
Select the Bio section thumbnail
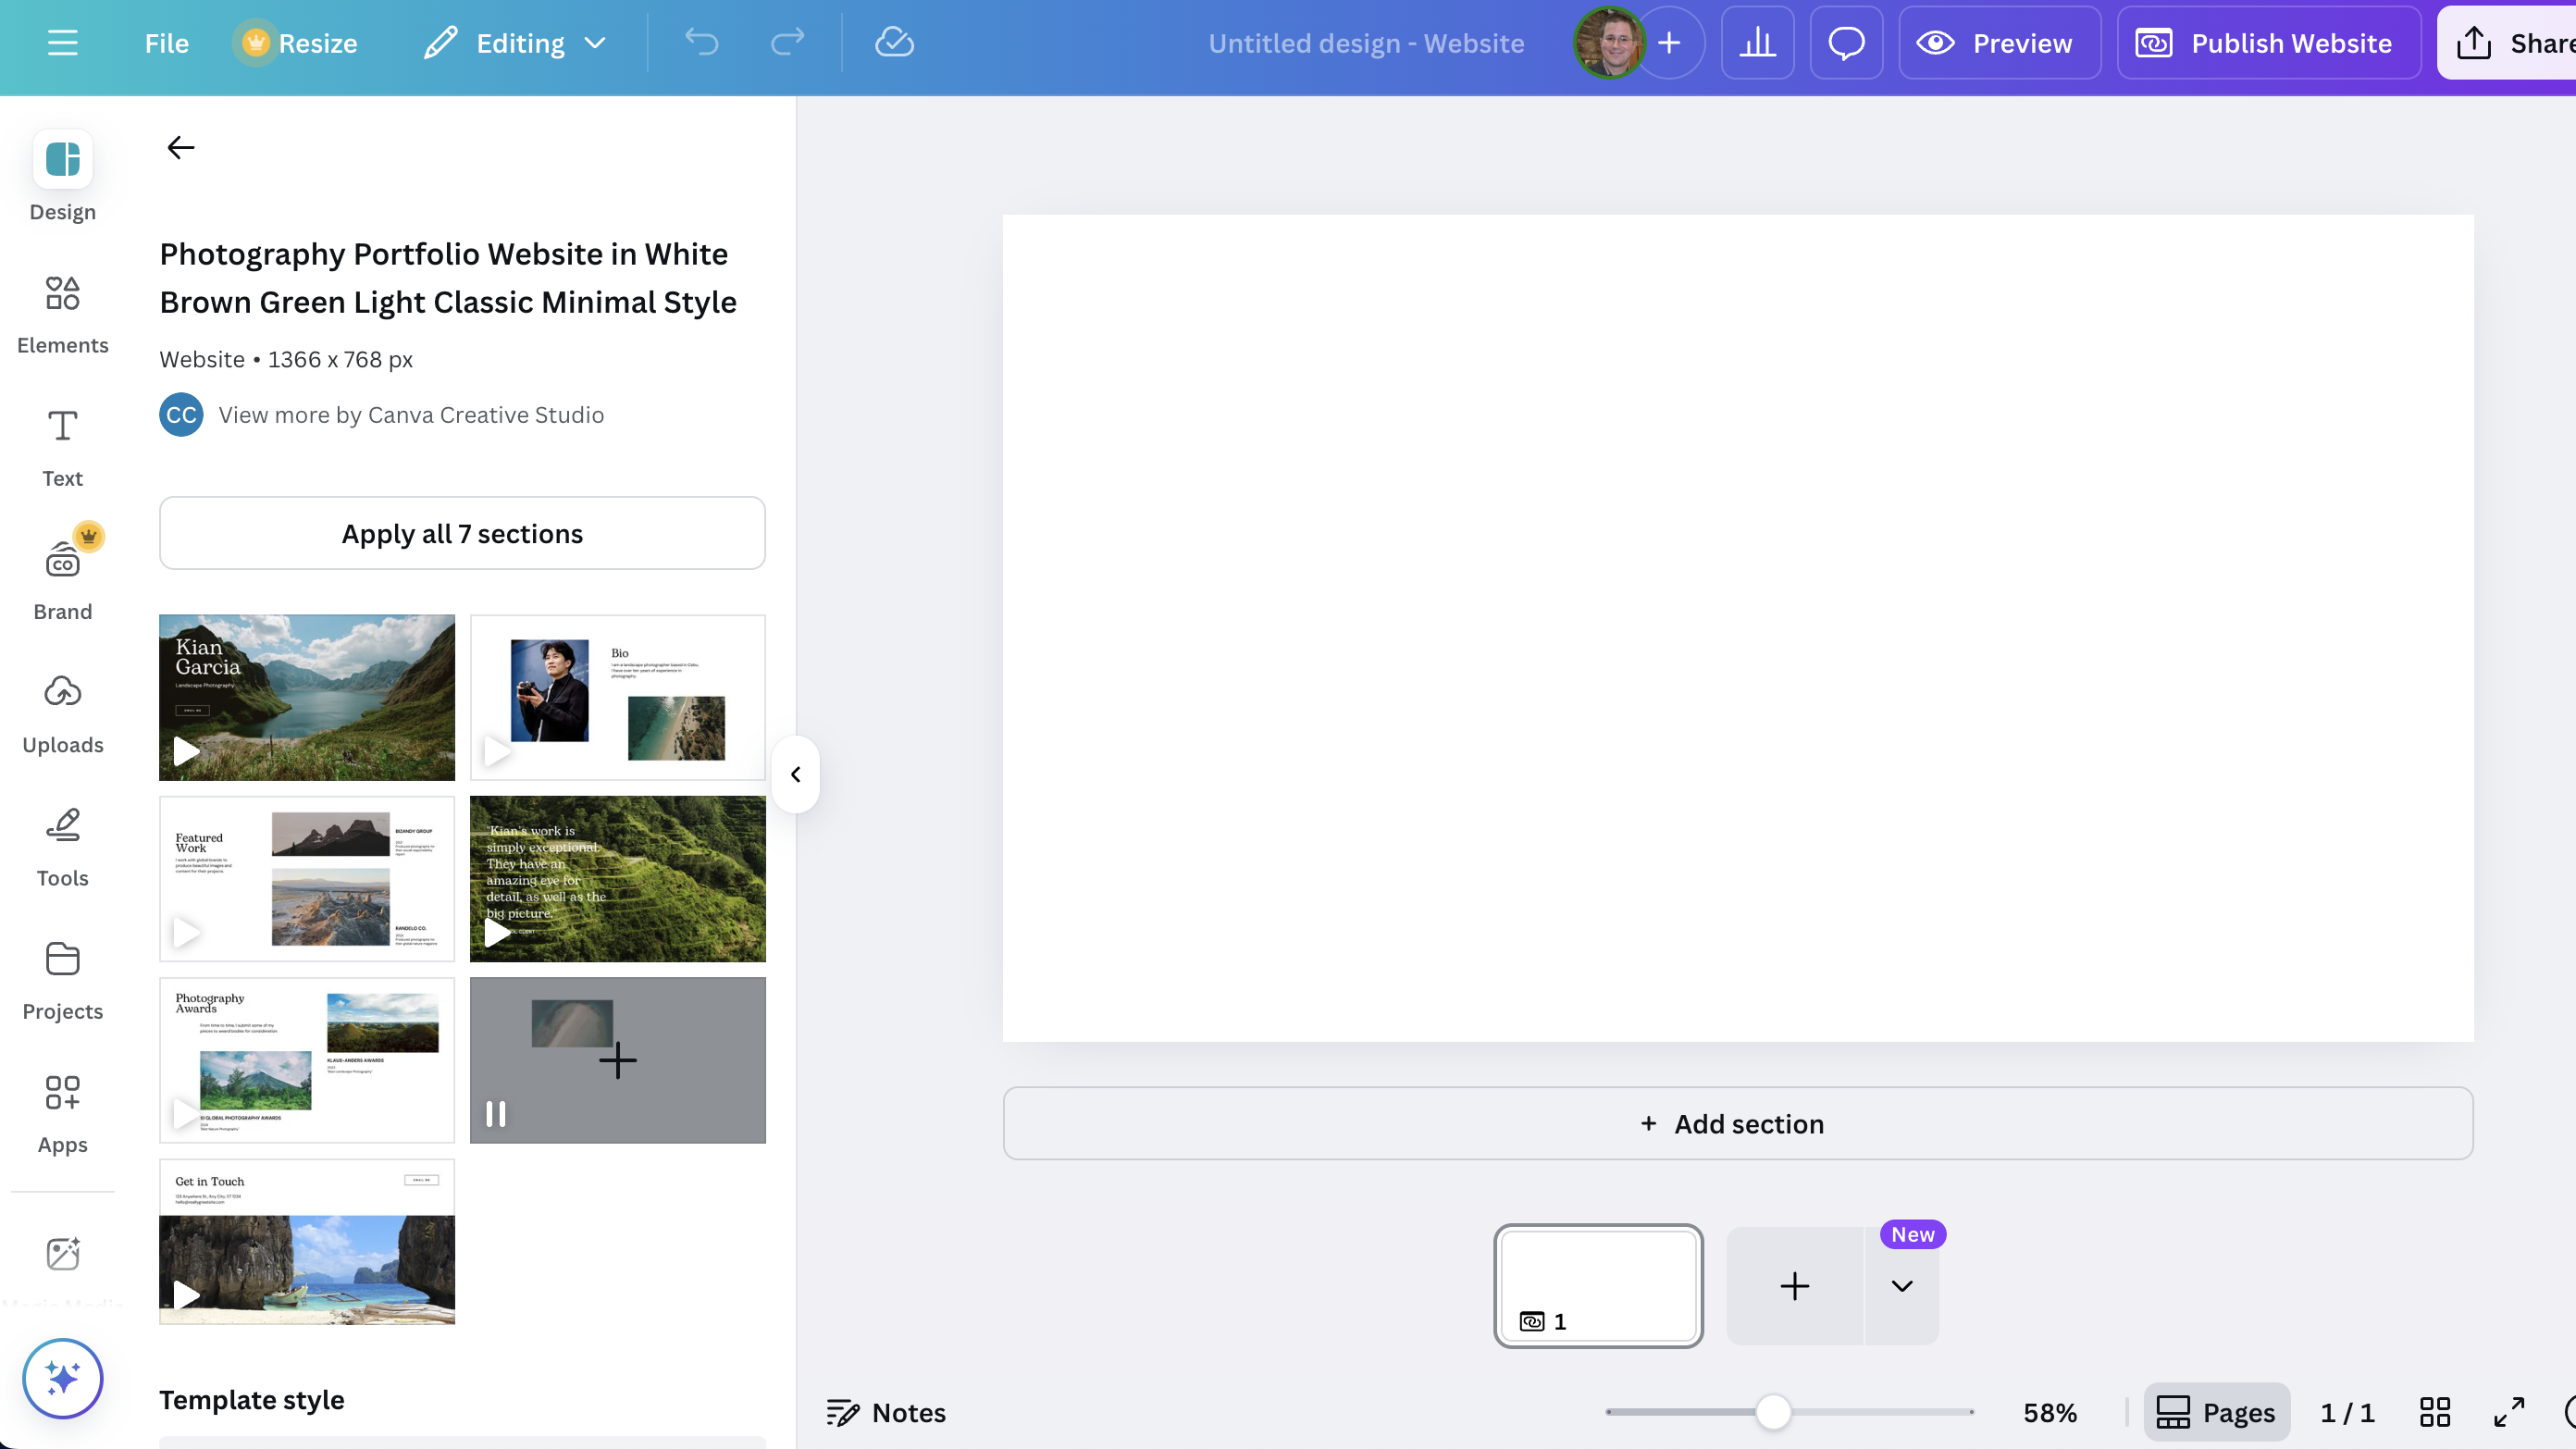[x=618, y=697]
